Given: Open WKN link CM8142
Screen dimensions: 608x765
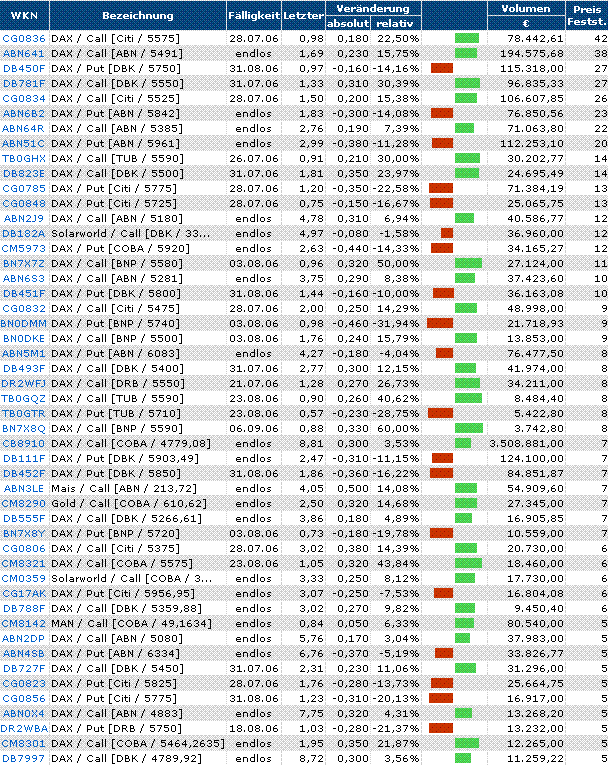Looking at the screenshot, I should tap(24, 624).
